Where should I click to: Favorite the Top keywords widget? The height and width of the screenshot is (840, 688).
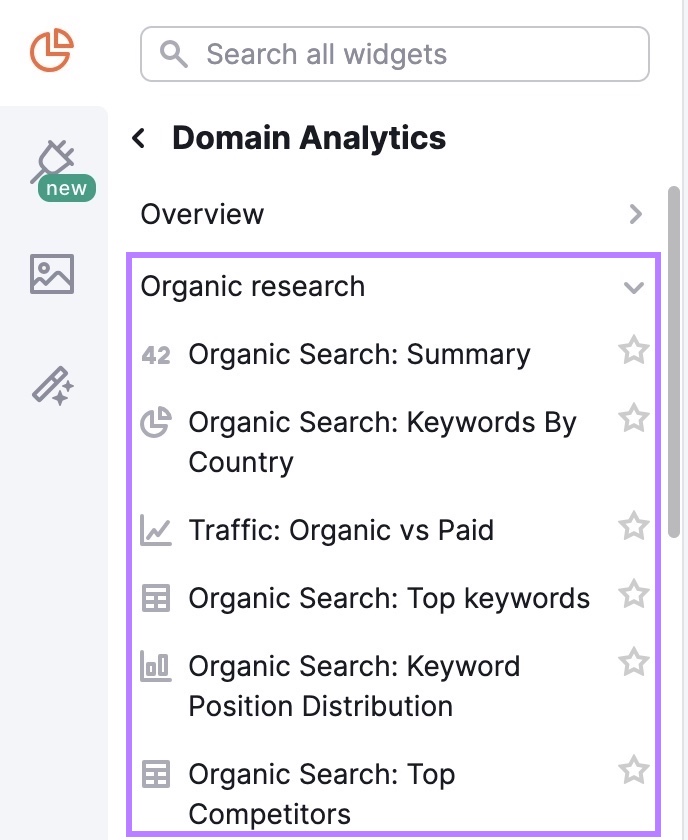(x=634, y=593)
